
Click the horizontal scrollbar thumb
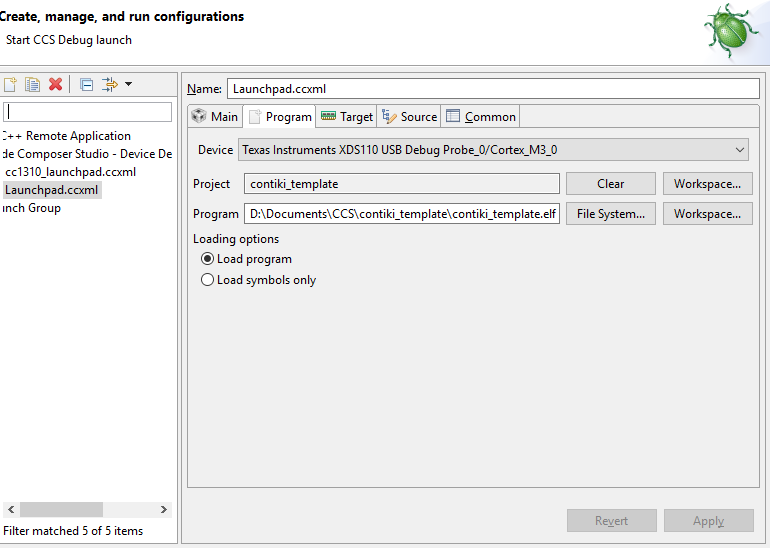[x=61, y=509]
